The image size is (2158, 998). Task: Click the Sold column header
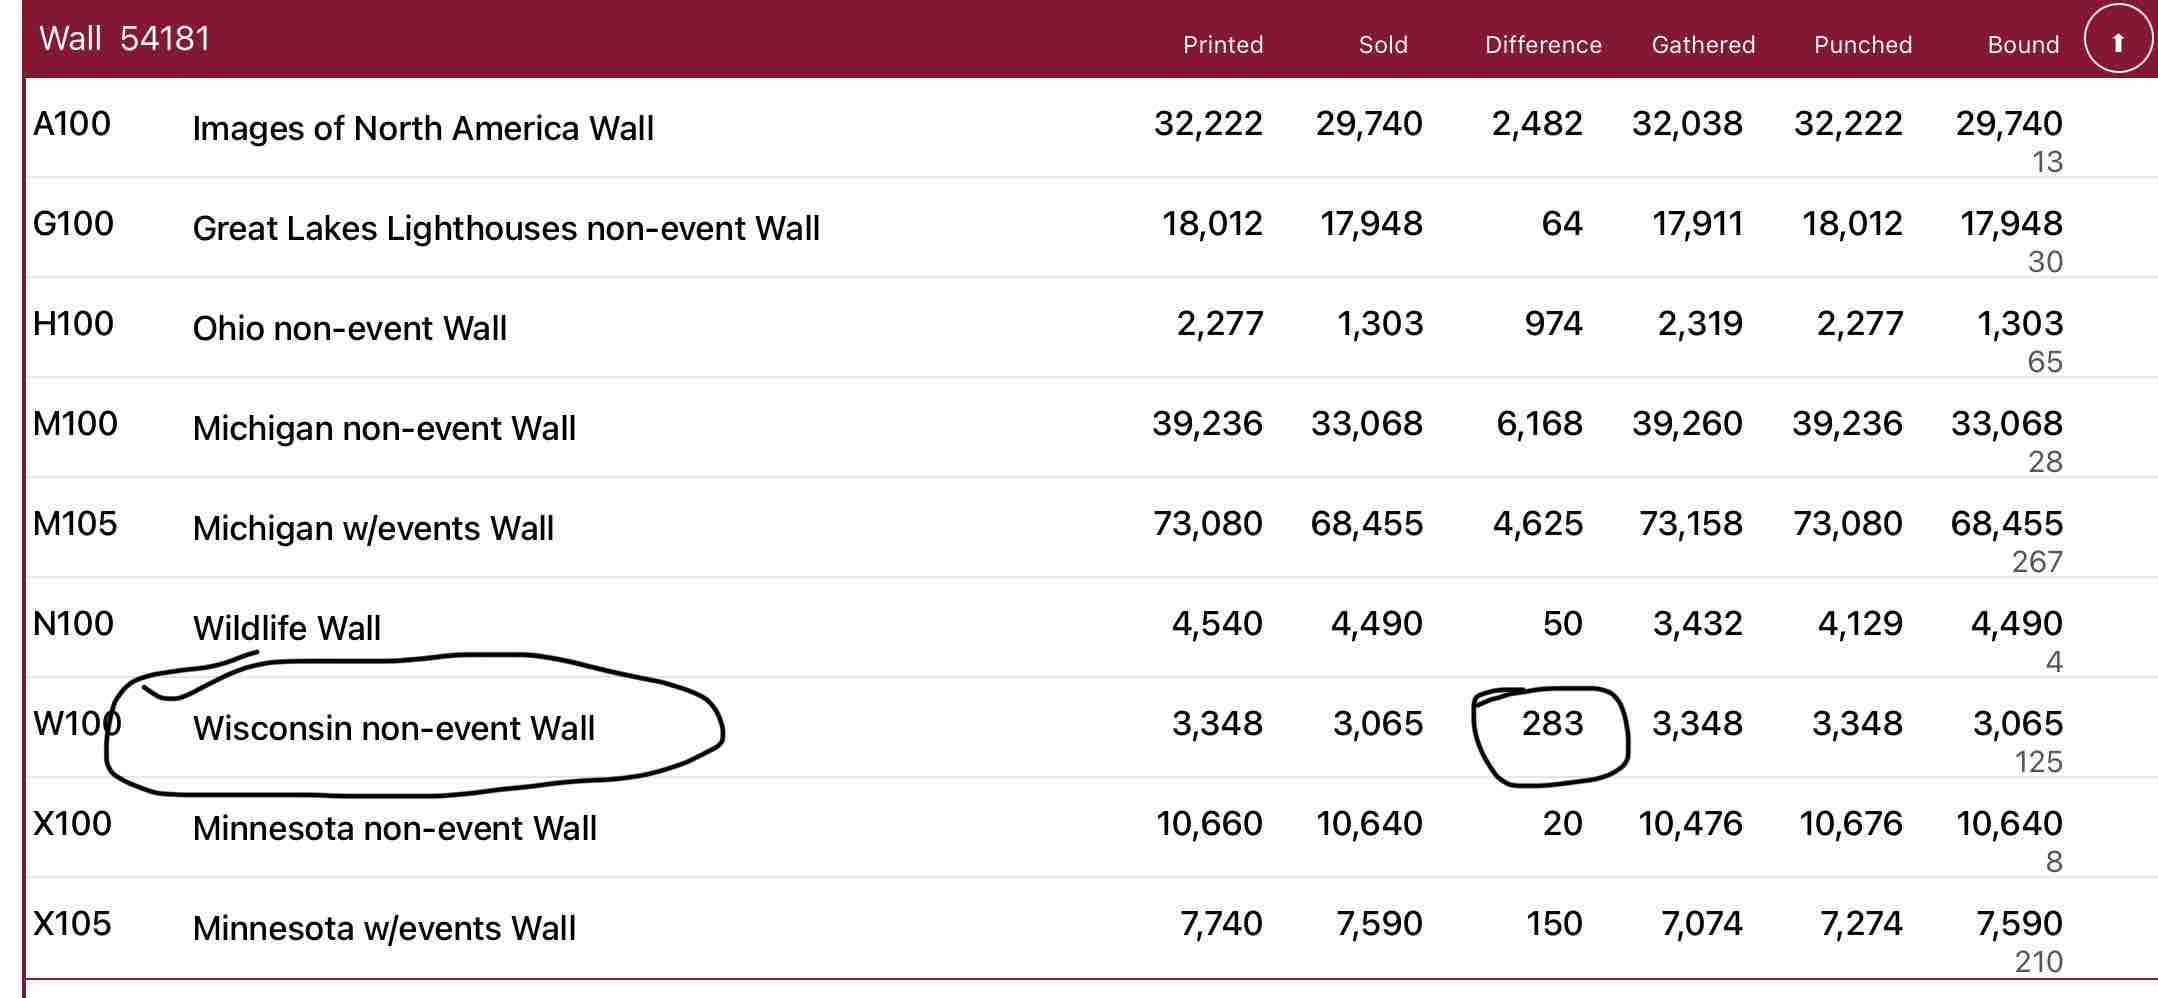(x=1382, y=45)
